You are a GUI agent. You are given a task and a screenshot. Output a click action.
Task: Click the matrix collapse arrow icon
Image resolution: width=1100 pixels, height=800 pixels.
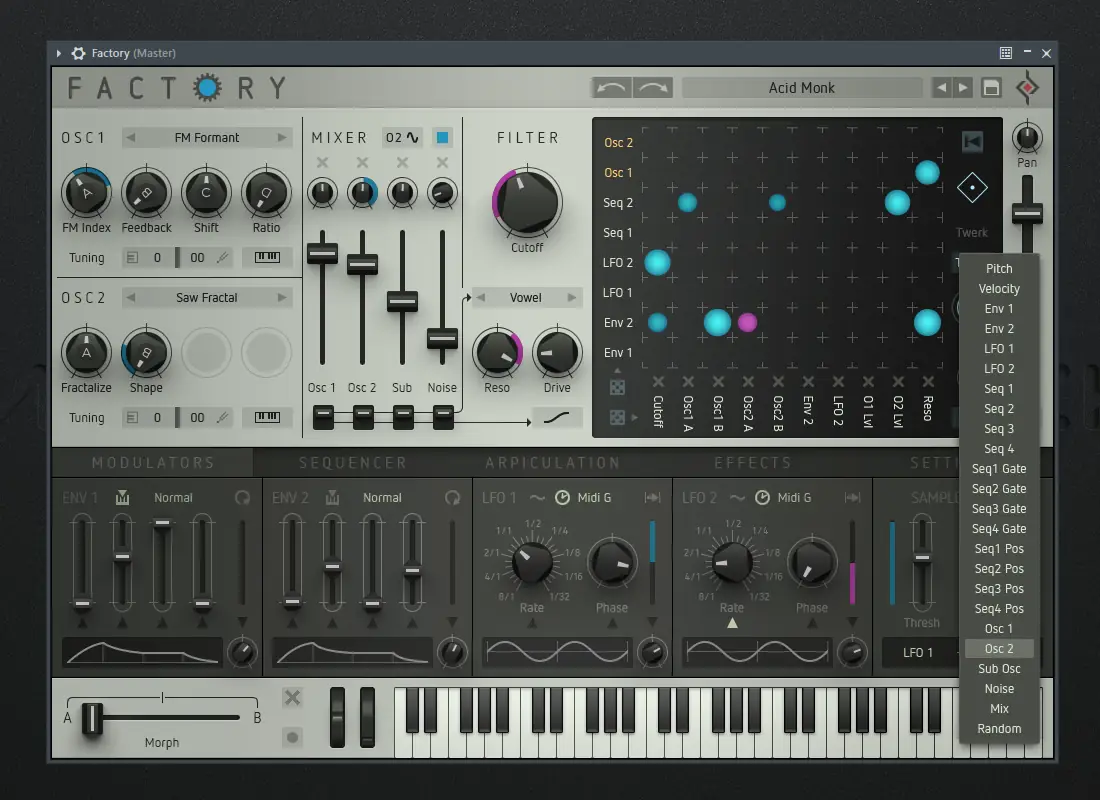[972, 142]
